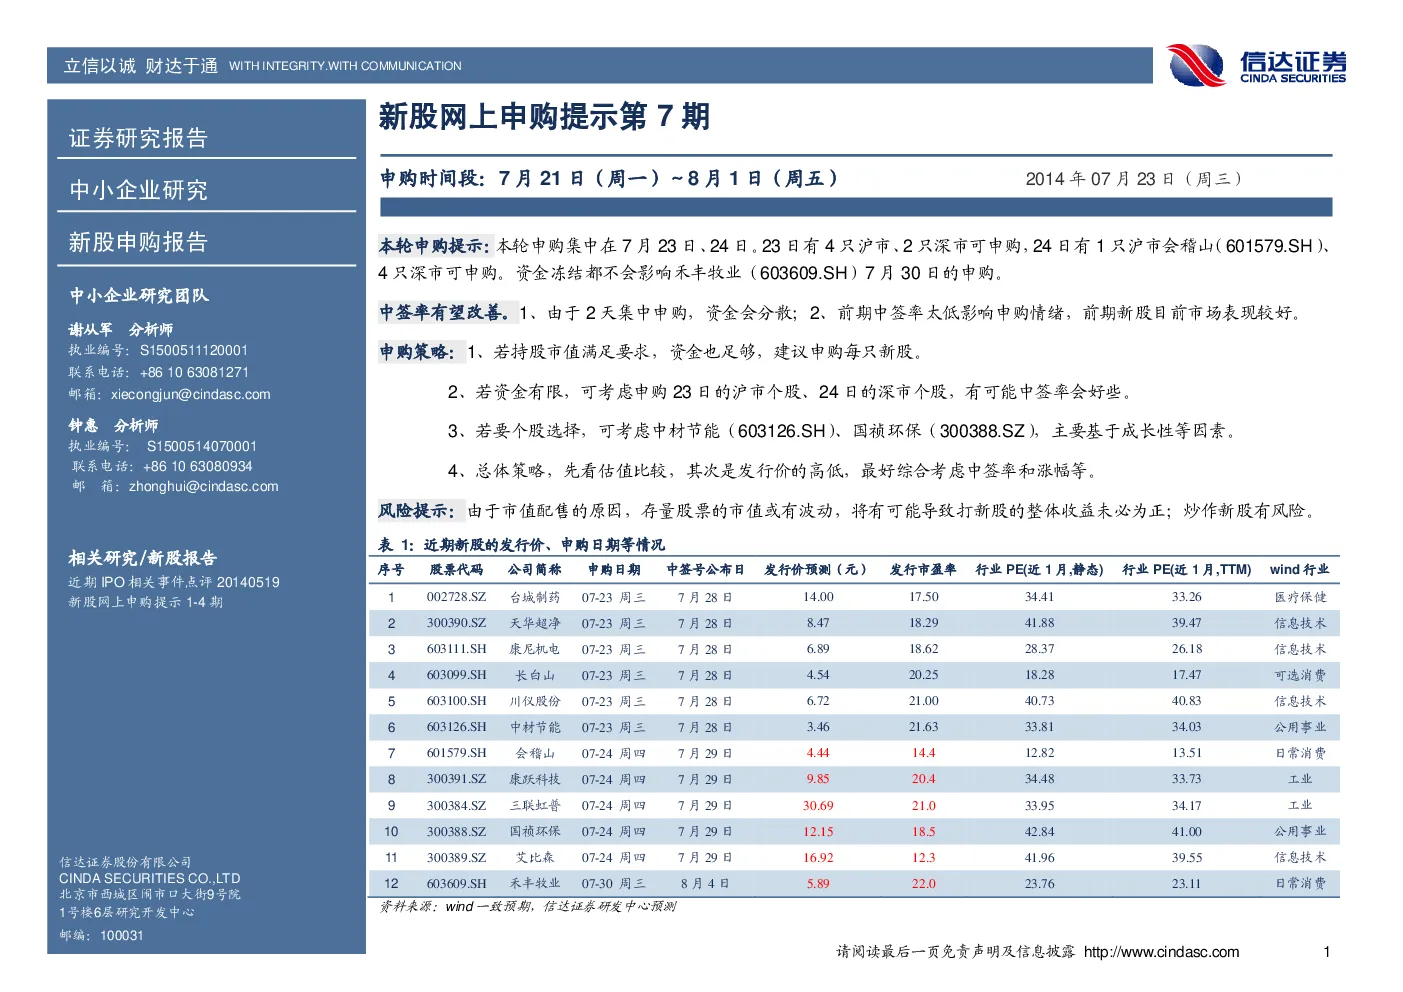Viewport: 1403px width, 992px height.
Task: Click table header 发行市盈率
Action: point(923,570)
